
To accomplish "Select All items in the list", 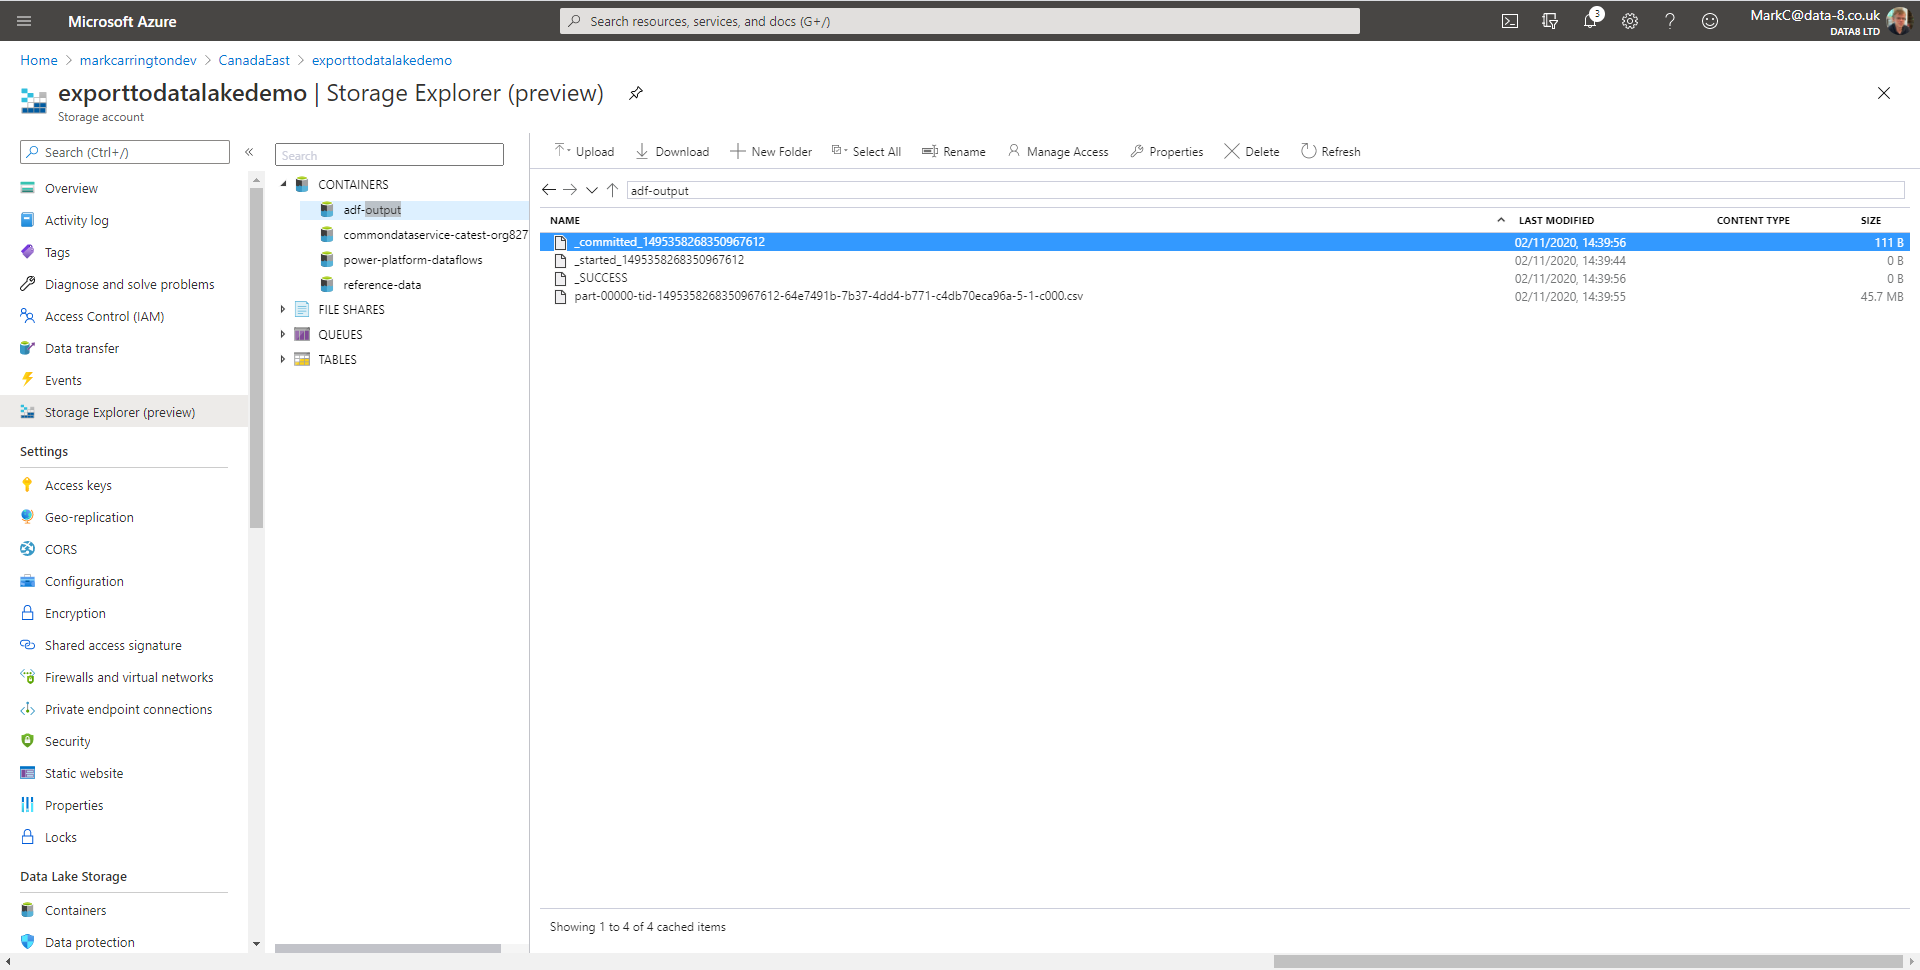I will [x=866, y=151].
